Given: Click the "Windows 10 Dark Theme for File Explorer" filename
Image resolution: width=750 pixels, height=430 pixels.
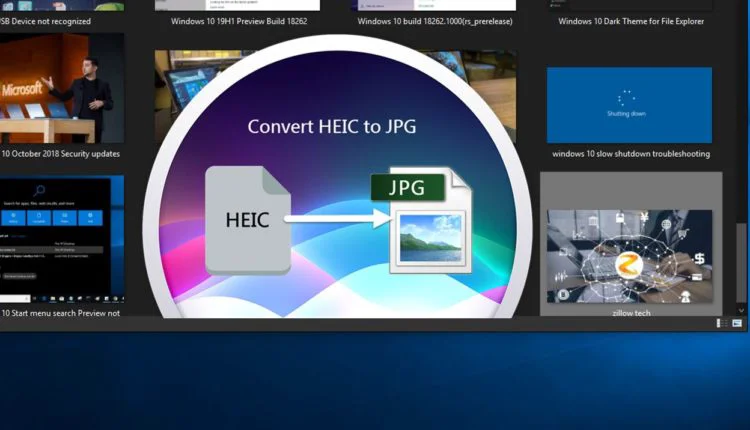Looking at the screenshot, I should coord(631,21).
